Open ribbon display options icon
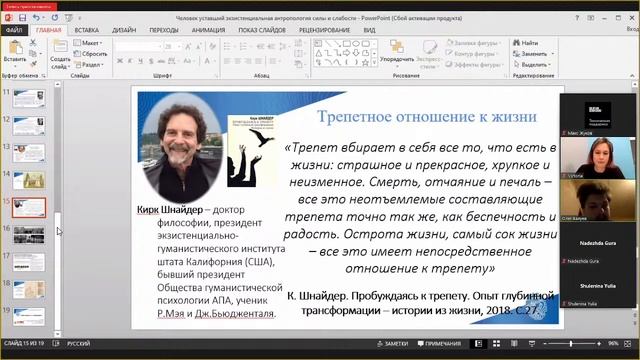640x360 pixels. tap(591, 18)
